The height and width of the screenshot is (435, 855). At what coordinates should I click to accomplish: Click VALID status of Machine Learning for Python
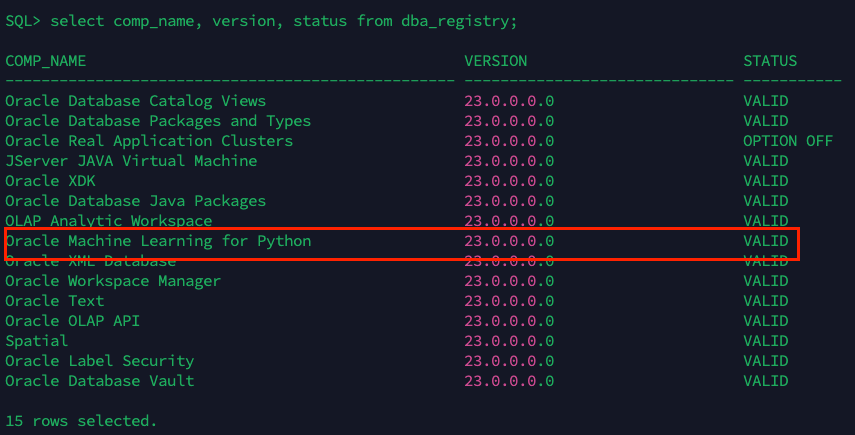(765, 241)
